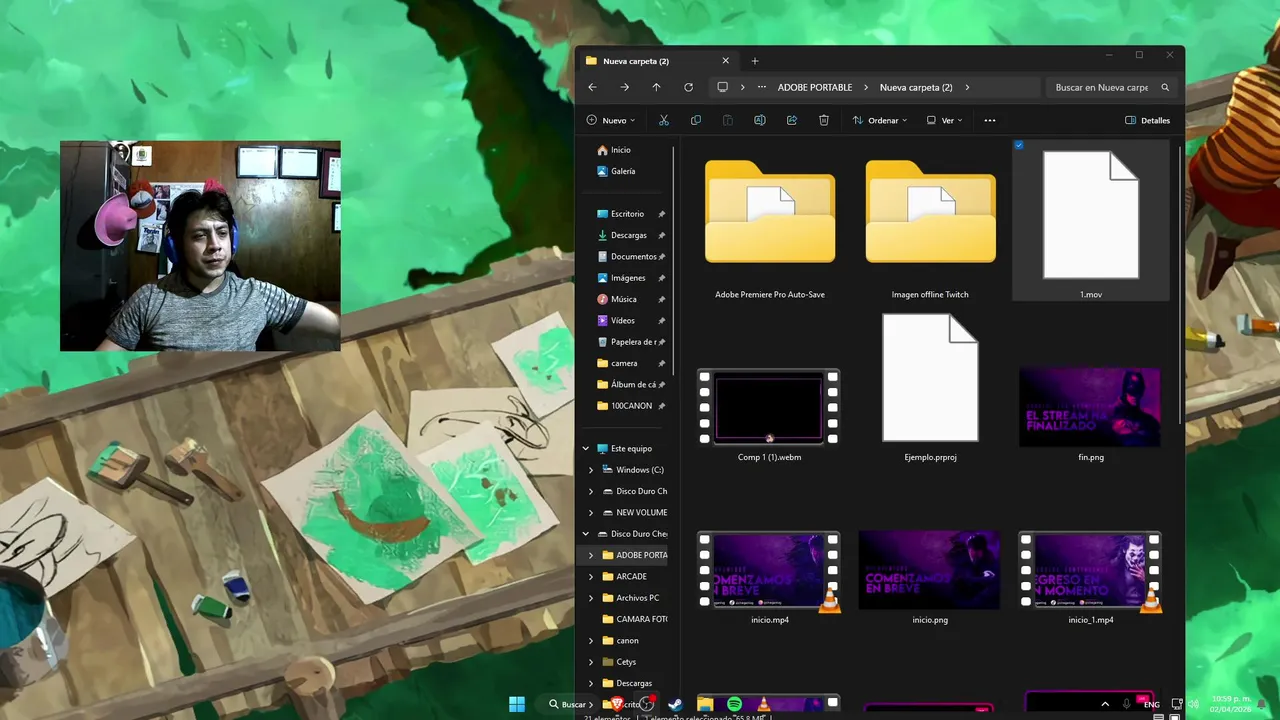Open Spotify from the taskbar
The width and height of the screenshot is (1280, 720).
click(734, 705)
